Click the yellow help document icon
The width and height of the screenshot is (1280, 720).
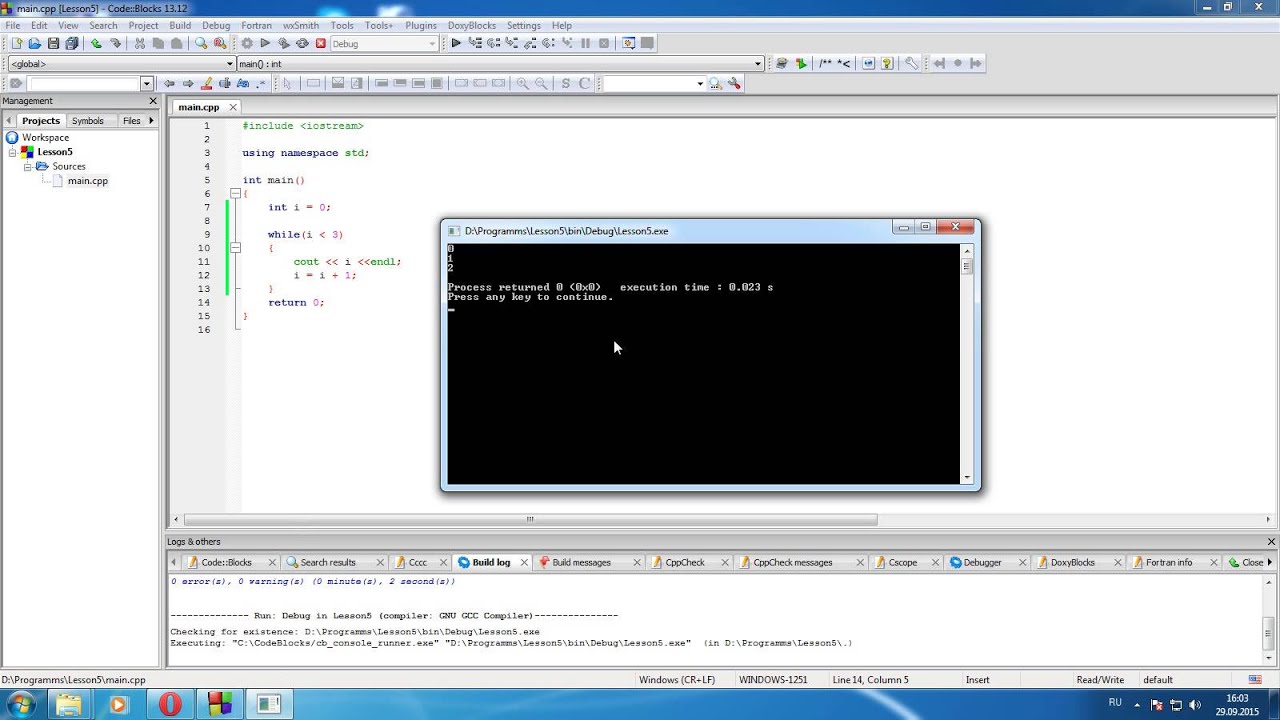point(887,63)
